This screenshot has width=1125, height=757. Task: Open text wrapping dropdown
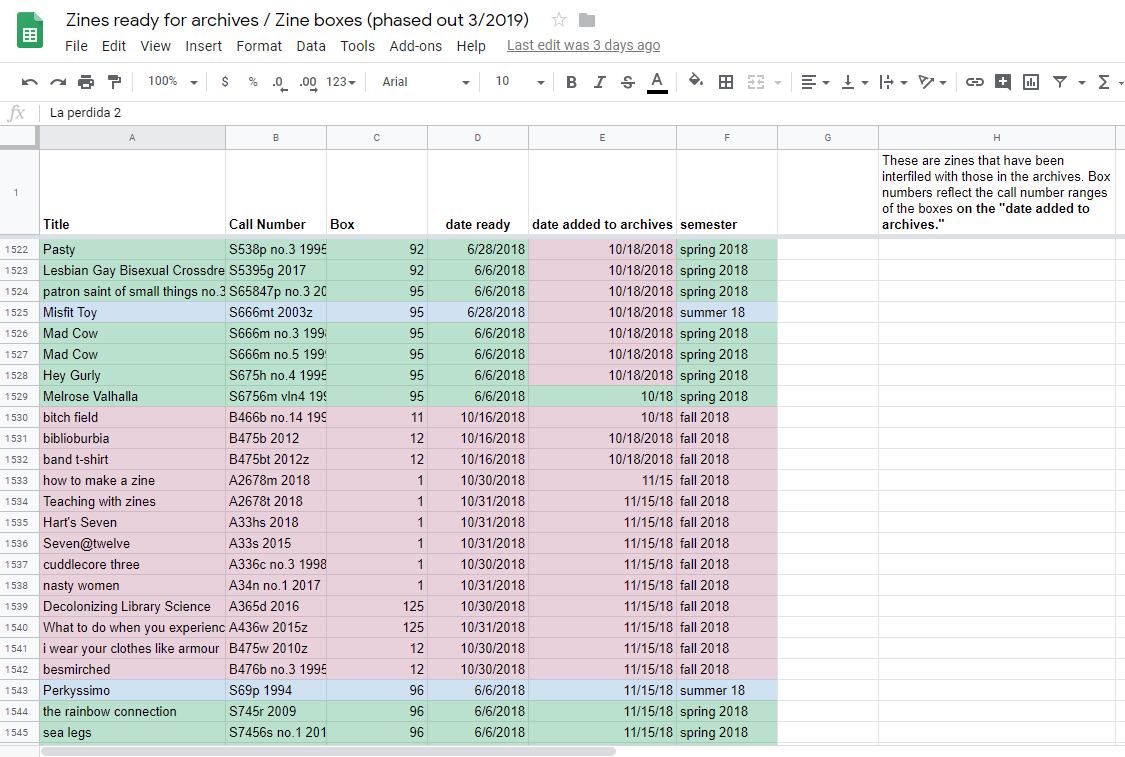[x=893, y=82]
